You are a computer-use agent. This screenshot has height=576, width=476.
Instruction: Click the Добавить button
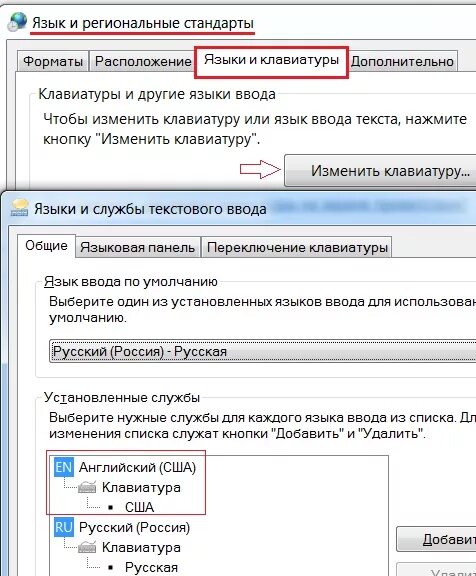tap(436, 539)
